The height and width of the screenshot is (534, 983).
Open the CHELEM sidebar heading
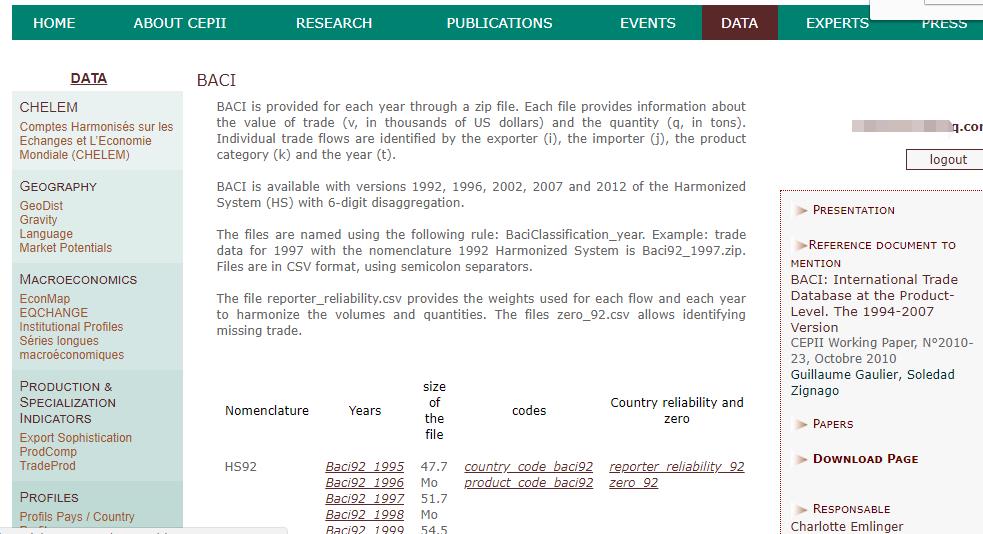48,107
